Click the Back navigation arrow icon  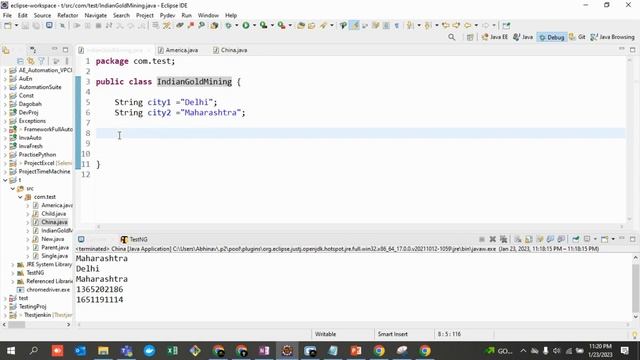[468, 25]
